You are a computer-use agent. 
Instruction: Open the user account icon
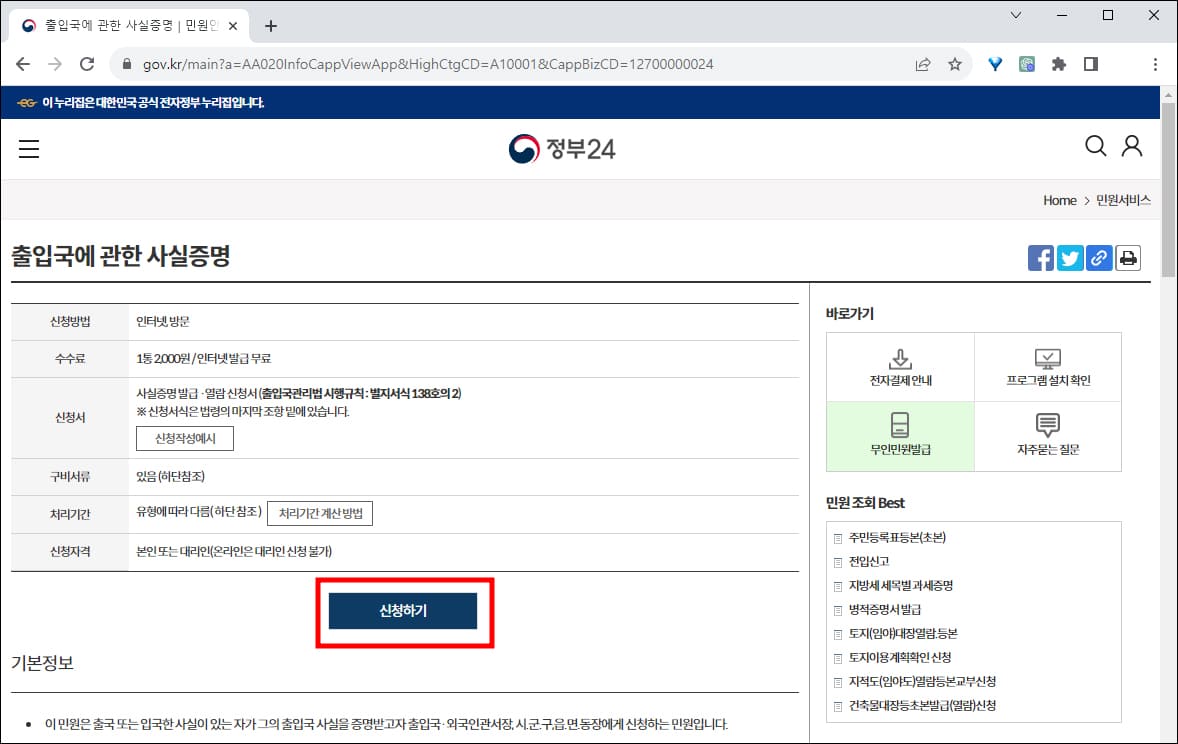(1132, 146)
